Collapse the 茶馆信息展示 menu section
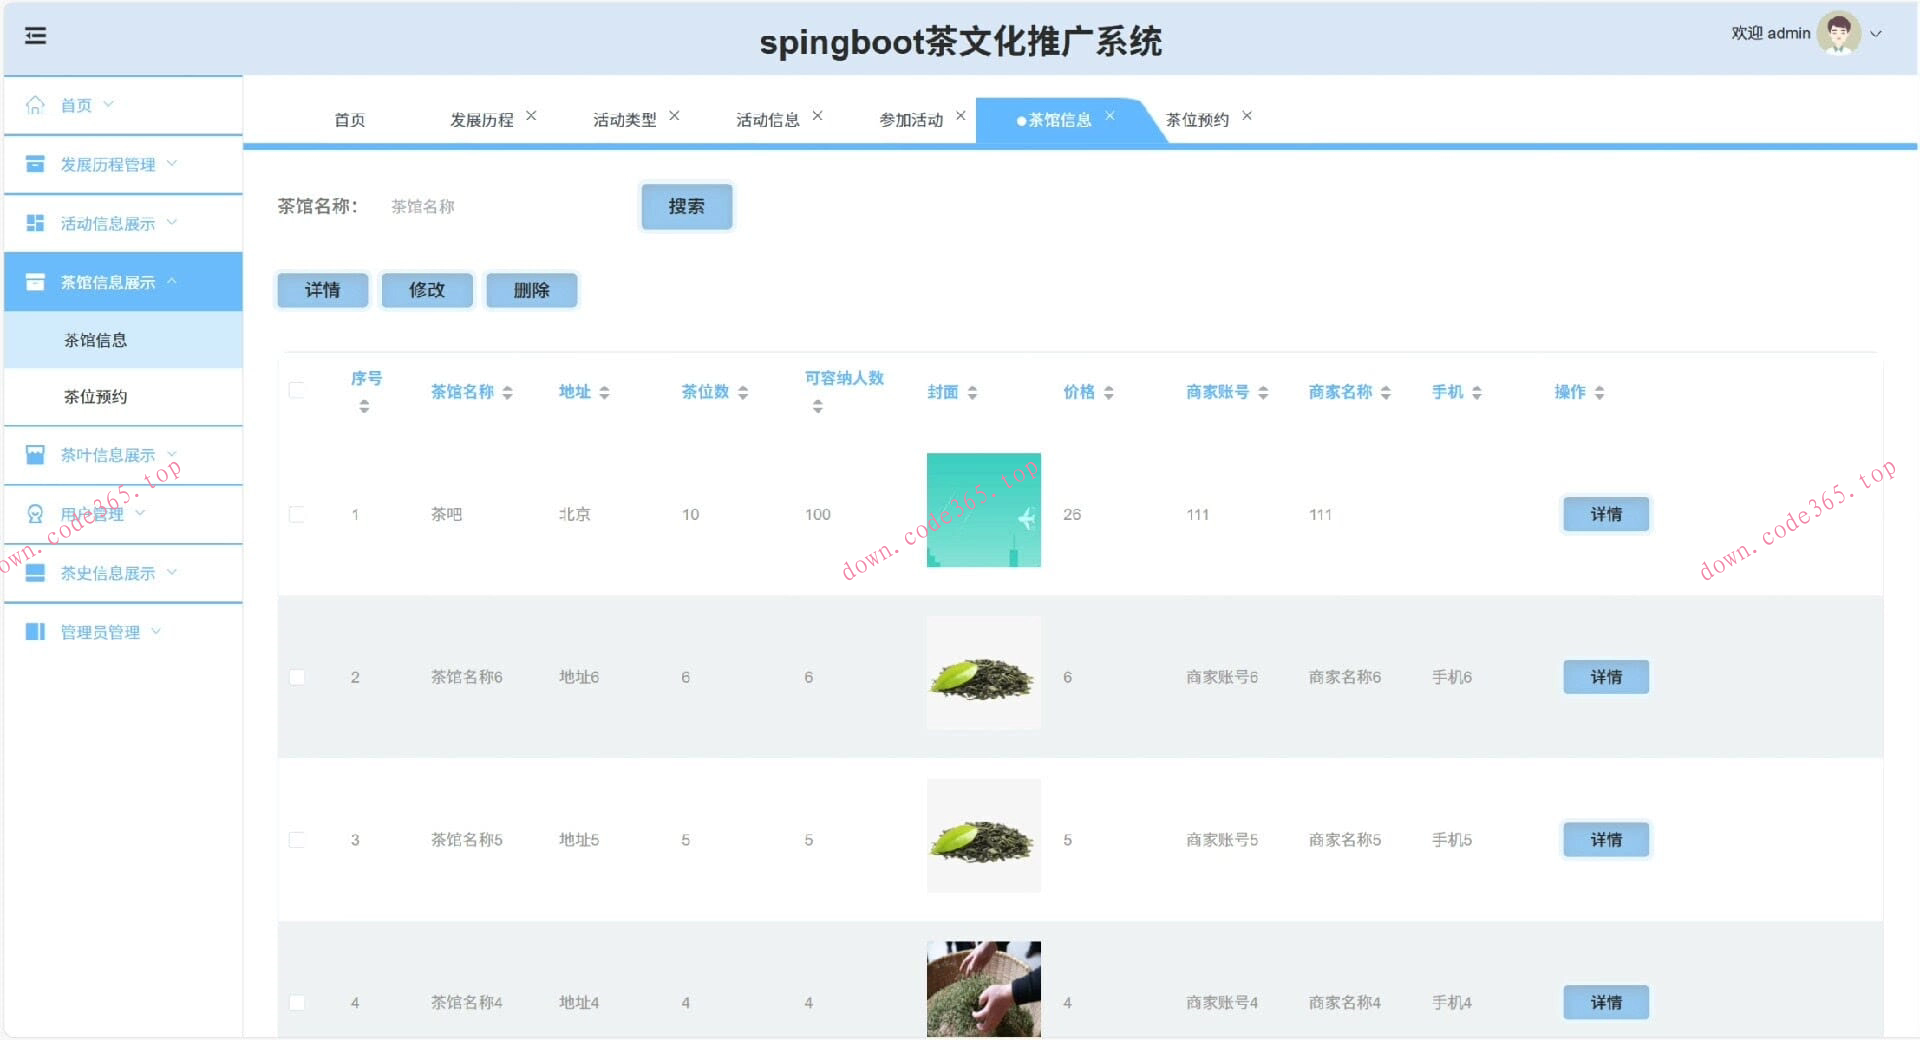Screen dimensions: 1920x1040 (174, 281)
